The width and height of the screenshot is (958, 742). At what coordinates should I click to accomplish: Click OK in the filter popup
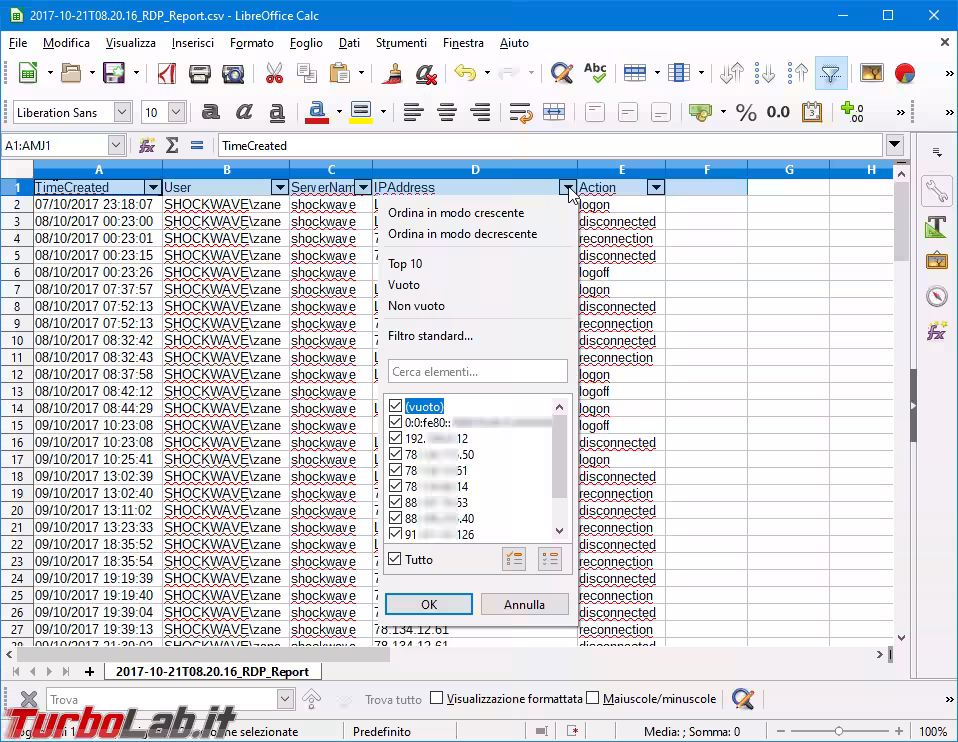(429, 604)
